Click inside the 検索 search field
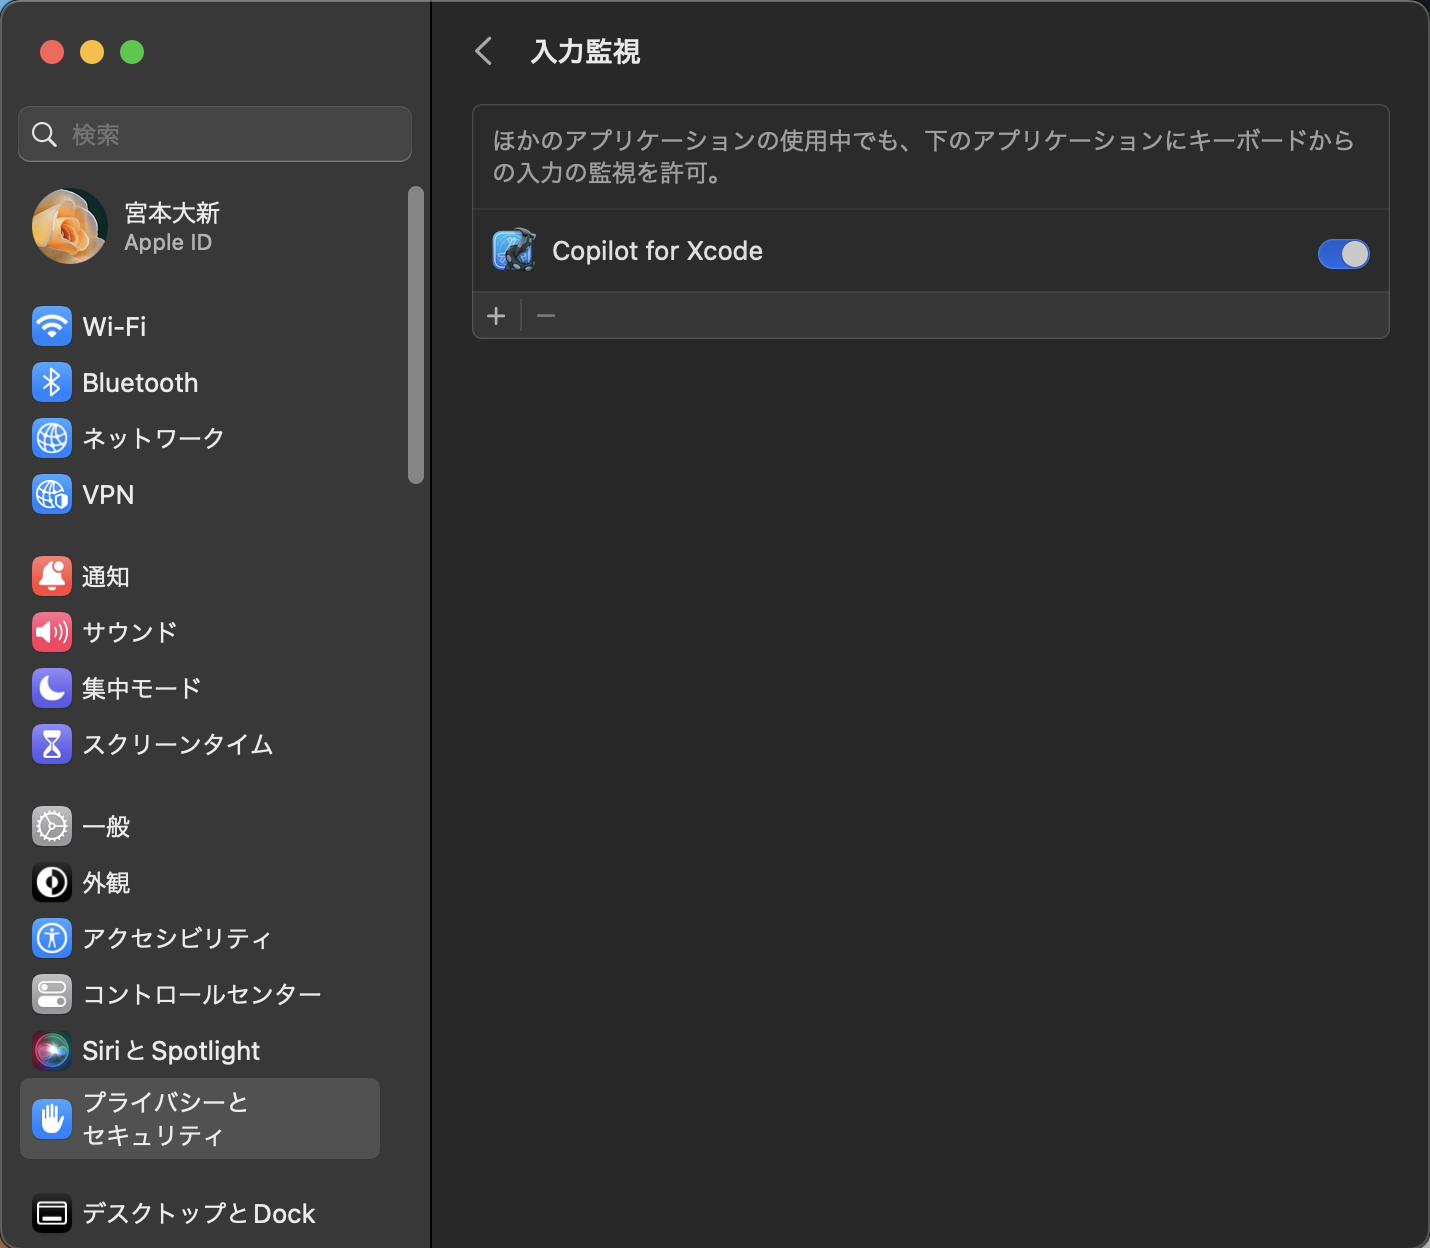This screenshot has height=1248, width=1430. tap(214, 133)
